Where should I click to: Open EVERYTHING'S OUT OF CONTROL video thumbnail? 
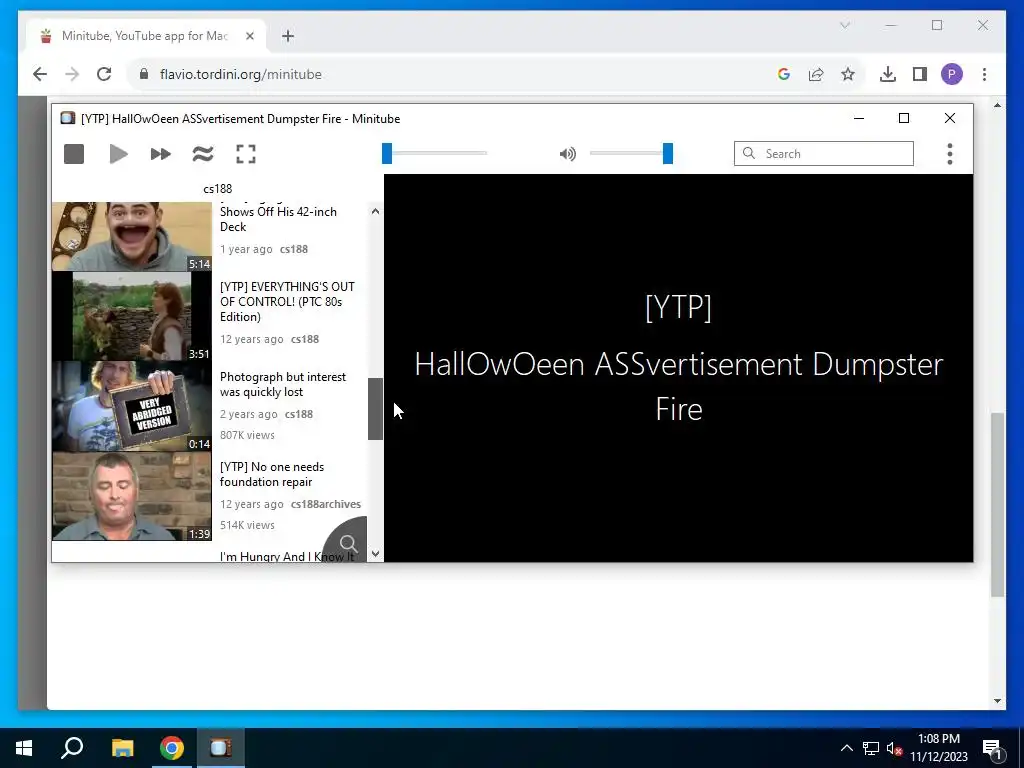pos(132,317)
